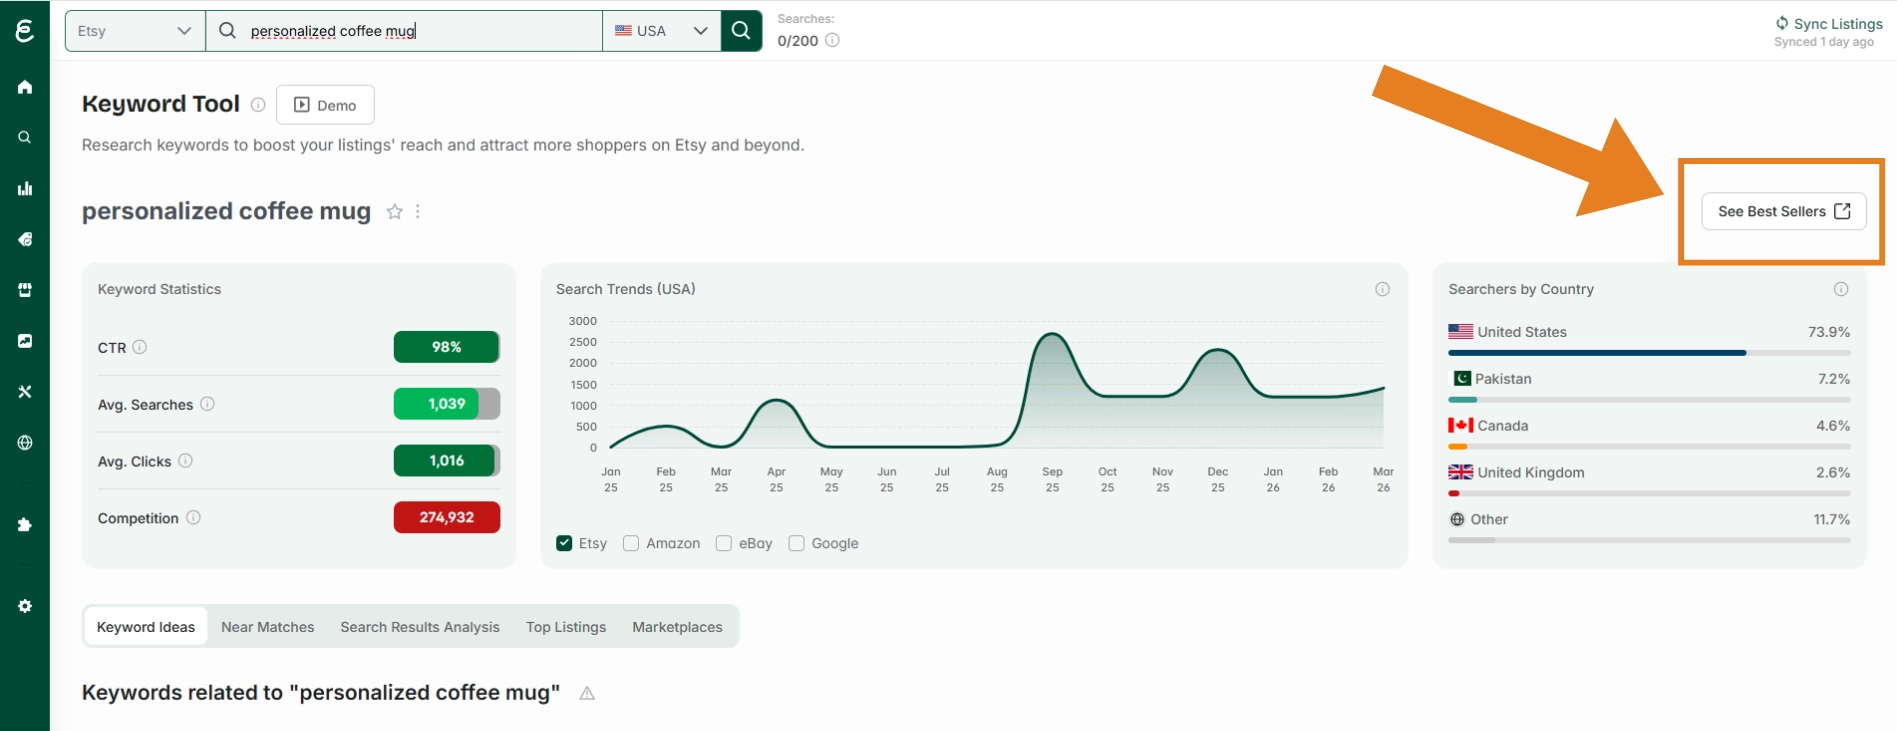Open the shop storefront sidebar icon
Screen dimensions: 1897x731
[x=25, y=290]
